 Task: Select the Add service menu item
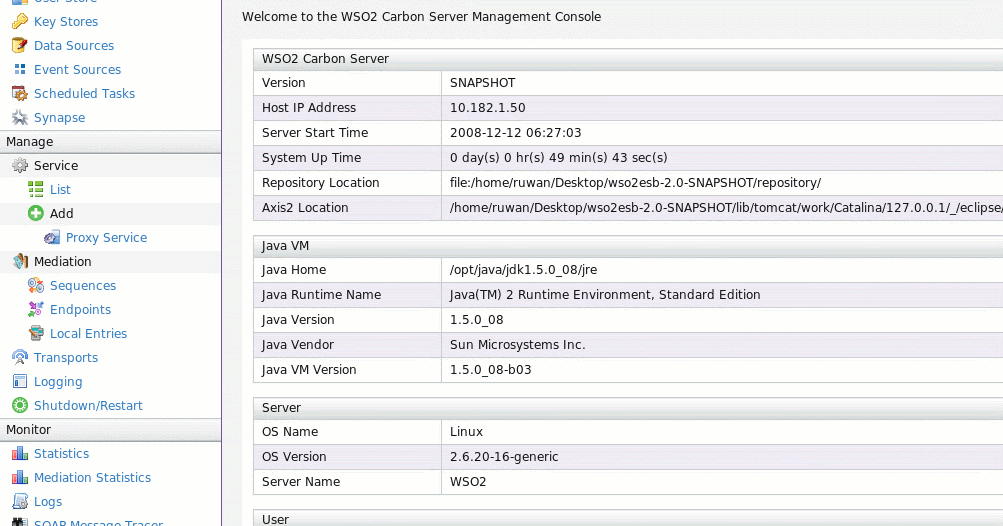tap(61, 214)
